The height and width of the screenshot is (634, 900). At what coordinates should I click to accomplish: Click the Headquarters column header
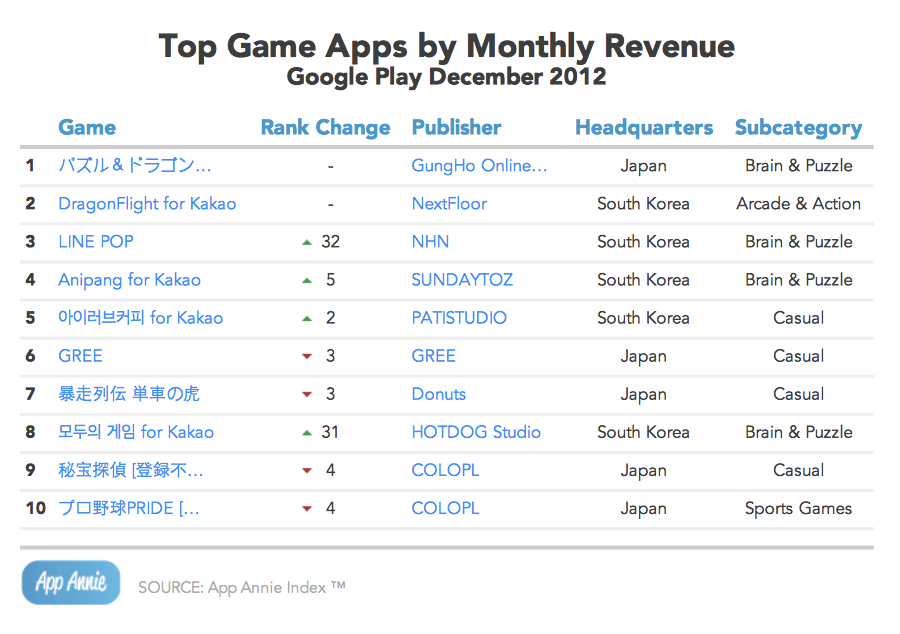(x=644, y=127)
